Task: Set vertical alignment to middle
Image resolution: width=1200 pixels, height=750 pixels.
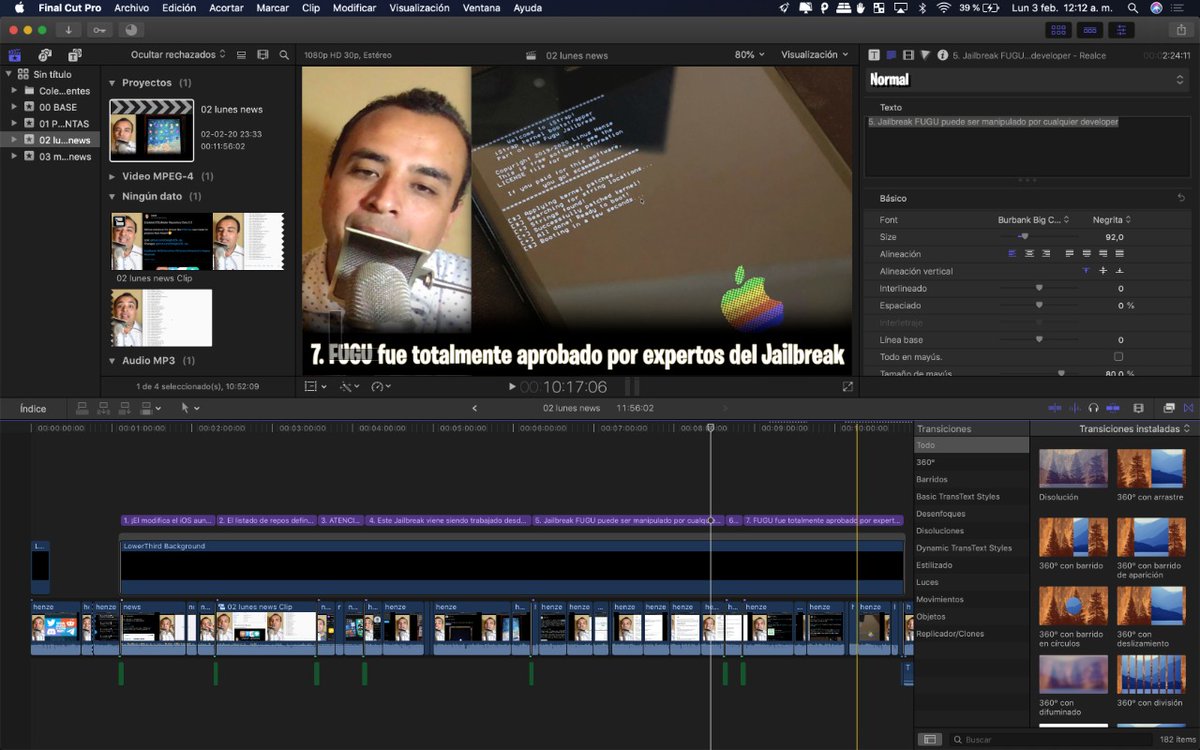Action: 1103,271
